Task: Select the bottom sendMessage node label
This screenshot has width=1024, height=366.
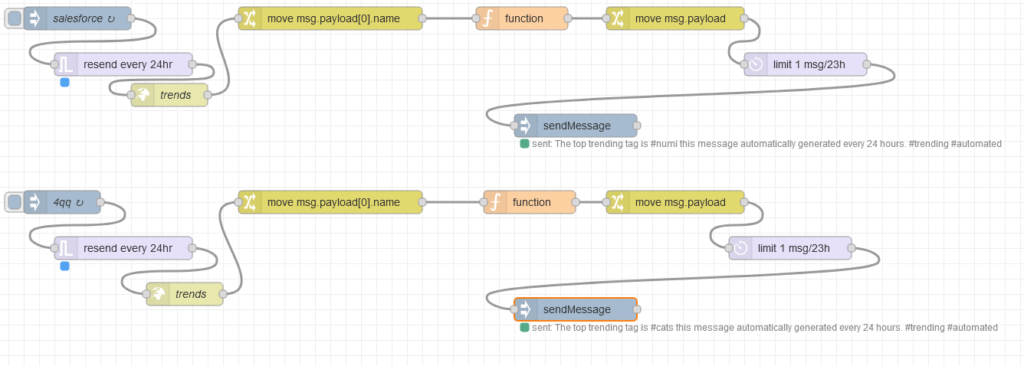Action: tap(577, 309)
